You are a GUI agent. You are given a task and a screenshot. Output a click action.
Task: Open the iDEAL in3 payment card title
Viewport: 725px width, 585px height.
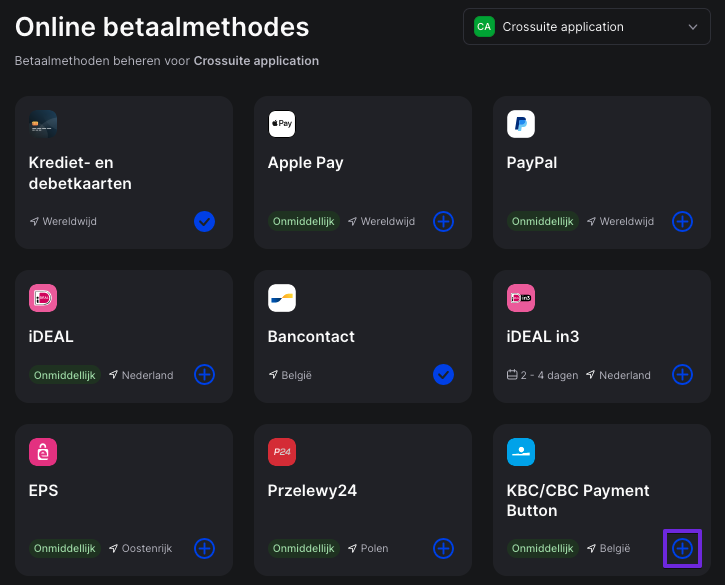tap(542, 336)
